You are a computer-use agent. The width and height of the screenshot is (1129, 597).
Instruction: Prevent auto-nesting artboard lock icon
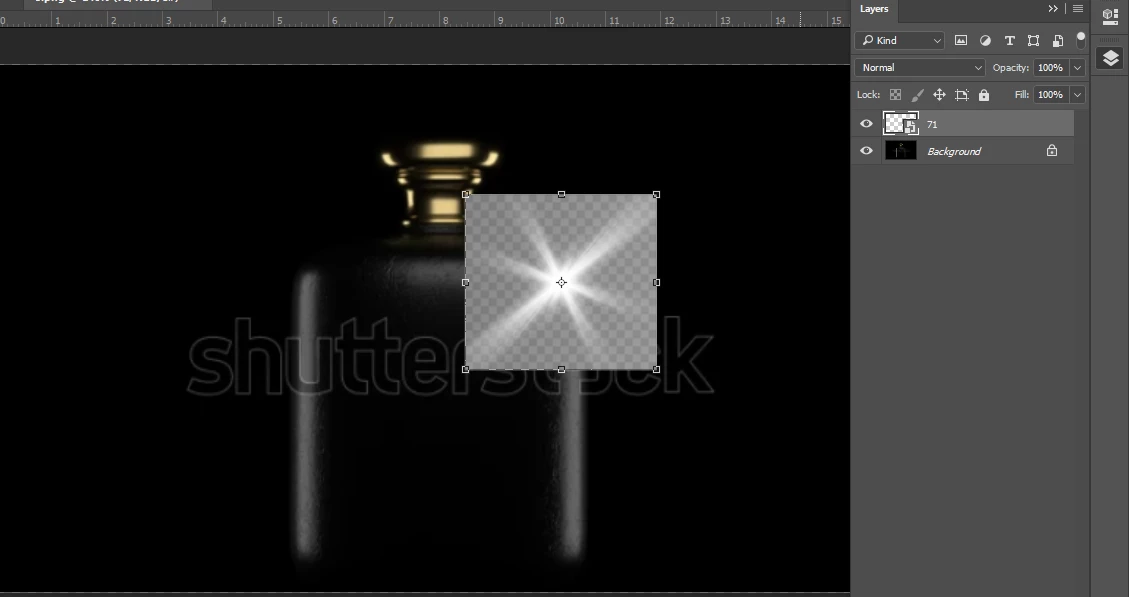point(961,94)
